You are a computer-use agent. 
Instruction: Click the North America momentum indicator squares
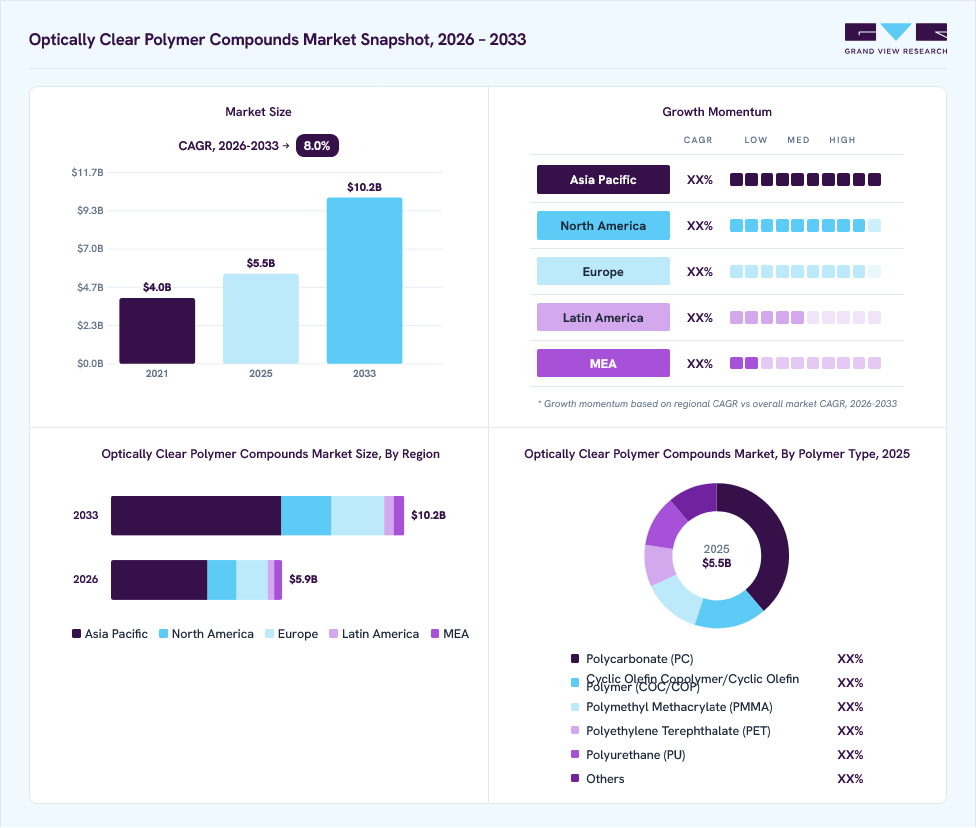(805, 225)
